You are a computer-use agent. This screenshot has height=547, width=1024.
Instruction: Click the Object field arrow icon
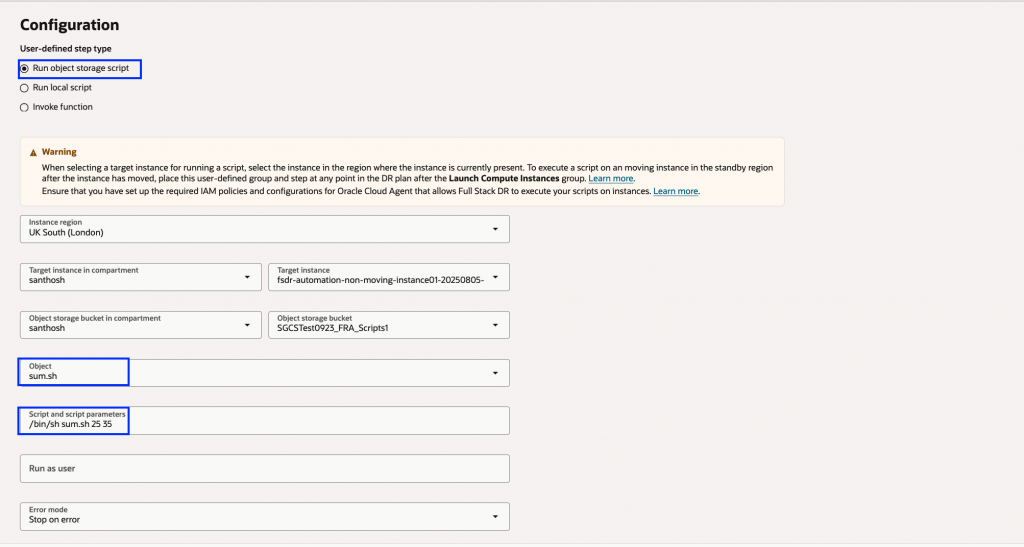[x=496, y=373]
